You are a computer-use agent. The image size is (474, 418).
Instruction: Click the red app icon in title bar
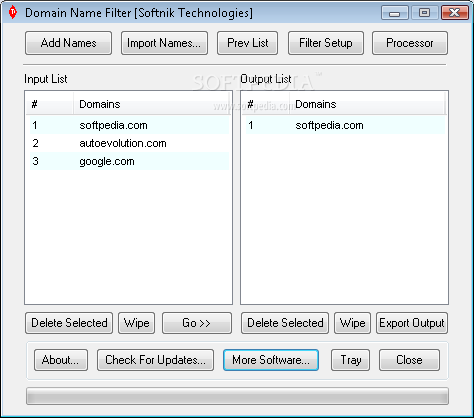click(x=13, y=12)
